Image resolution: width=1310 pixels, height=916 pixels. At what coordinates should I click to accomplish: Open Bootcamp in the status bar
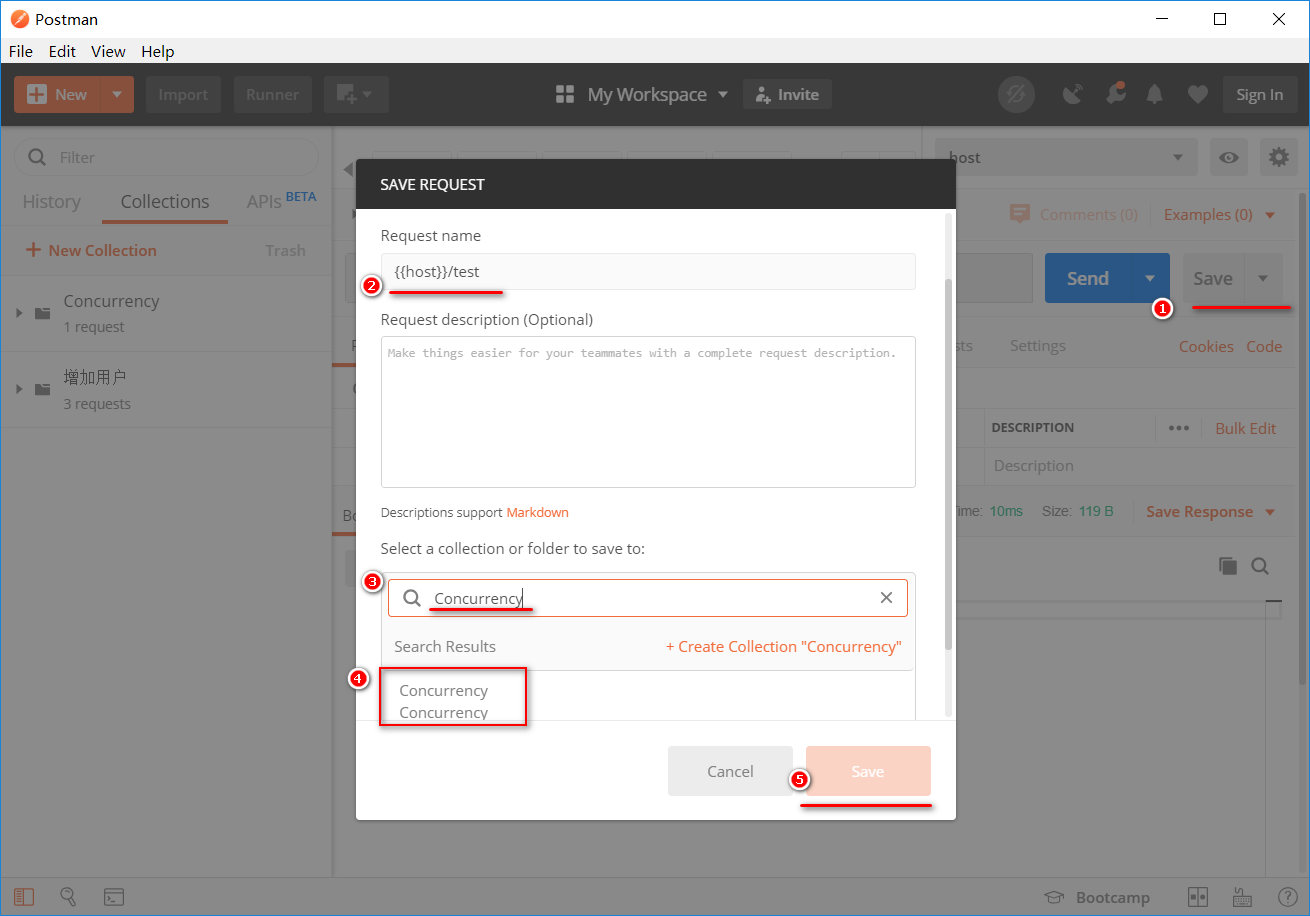[1097, 897]
